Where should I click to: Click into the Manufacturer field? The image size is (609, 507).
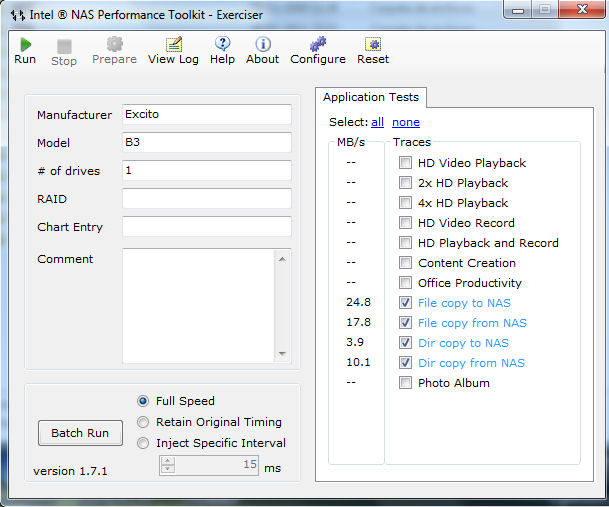(207, 114)
